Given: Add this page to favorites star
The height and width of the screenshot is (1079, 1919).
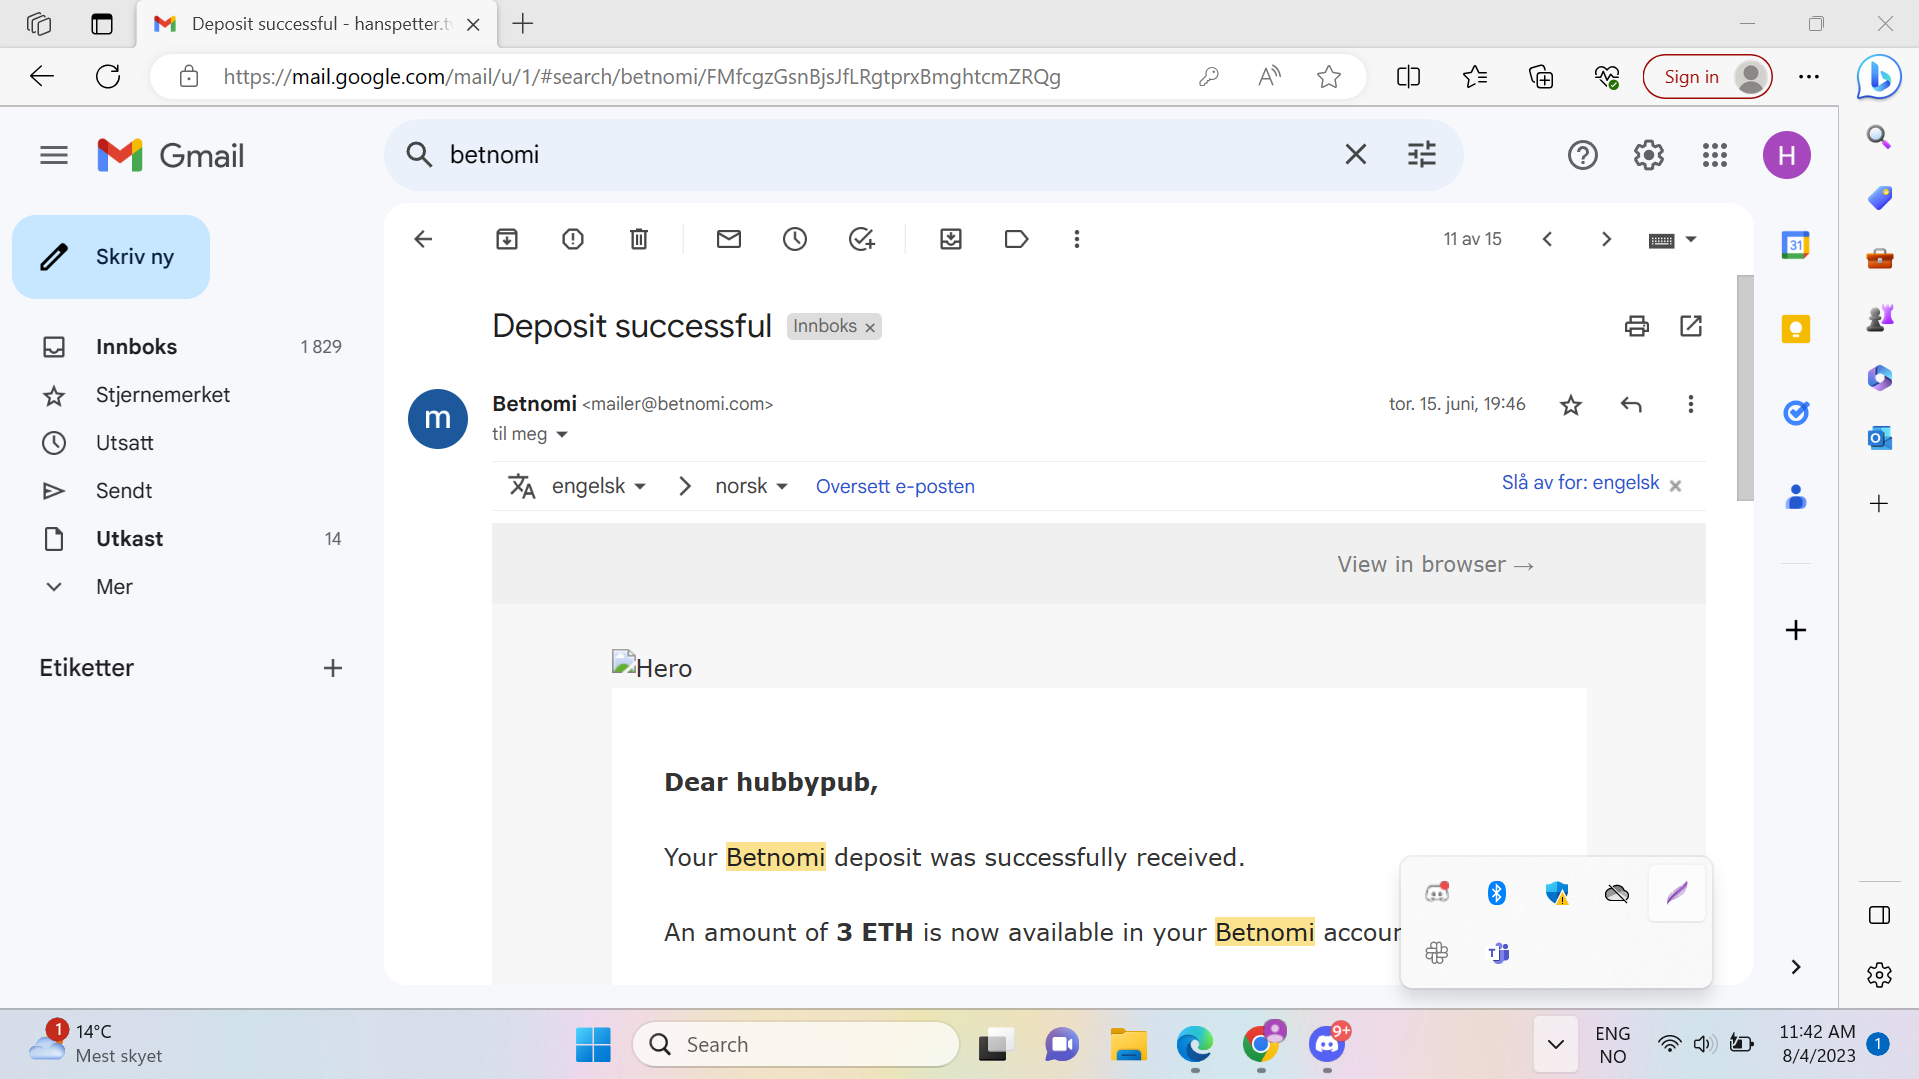Looking at the screenshot, I should click(x=1329, y=77).
